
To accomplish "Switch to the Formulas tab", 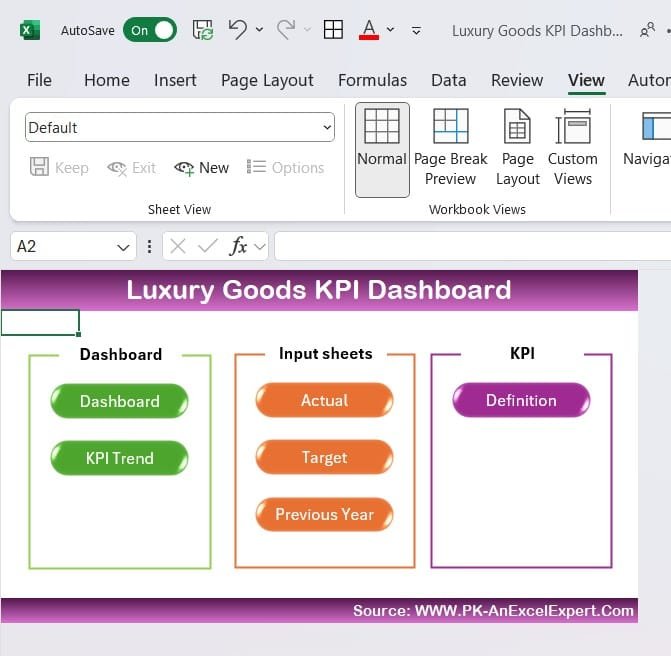I will pos(372,80).
